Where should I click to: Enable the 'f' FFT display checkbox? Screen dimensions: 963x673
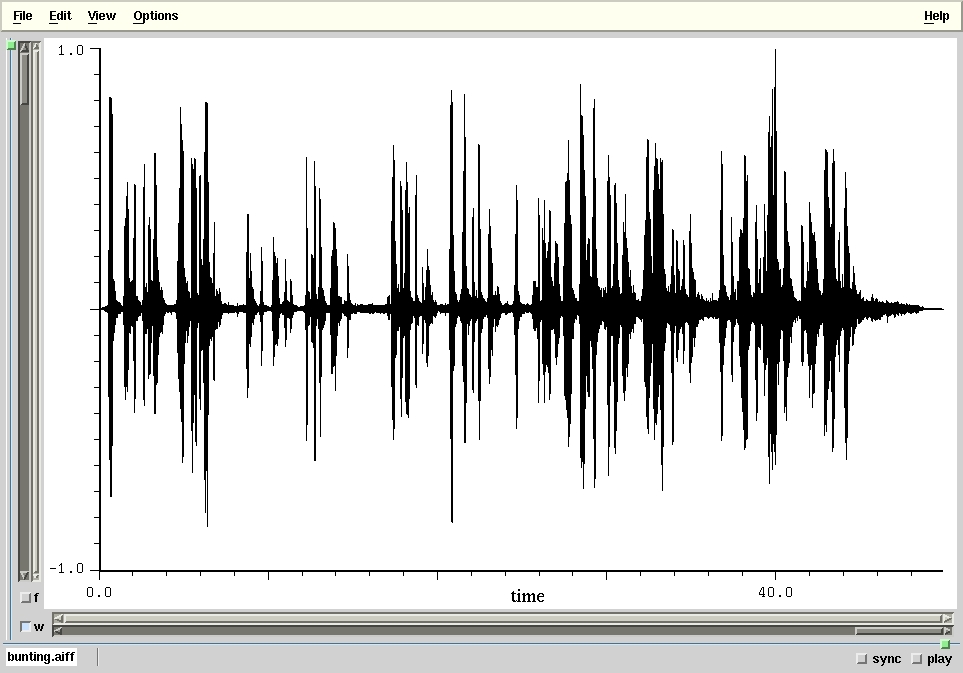coord(26,598)
